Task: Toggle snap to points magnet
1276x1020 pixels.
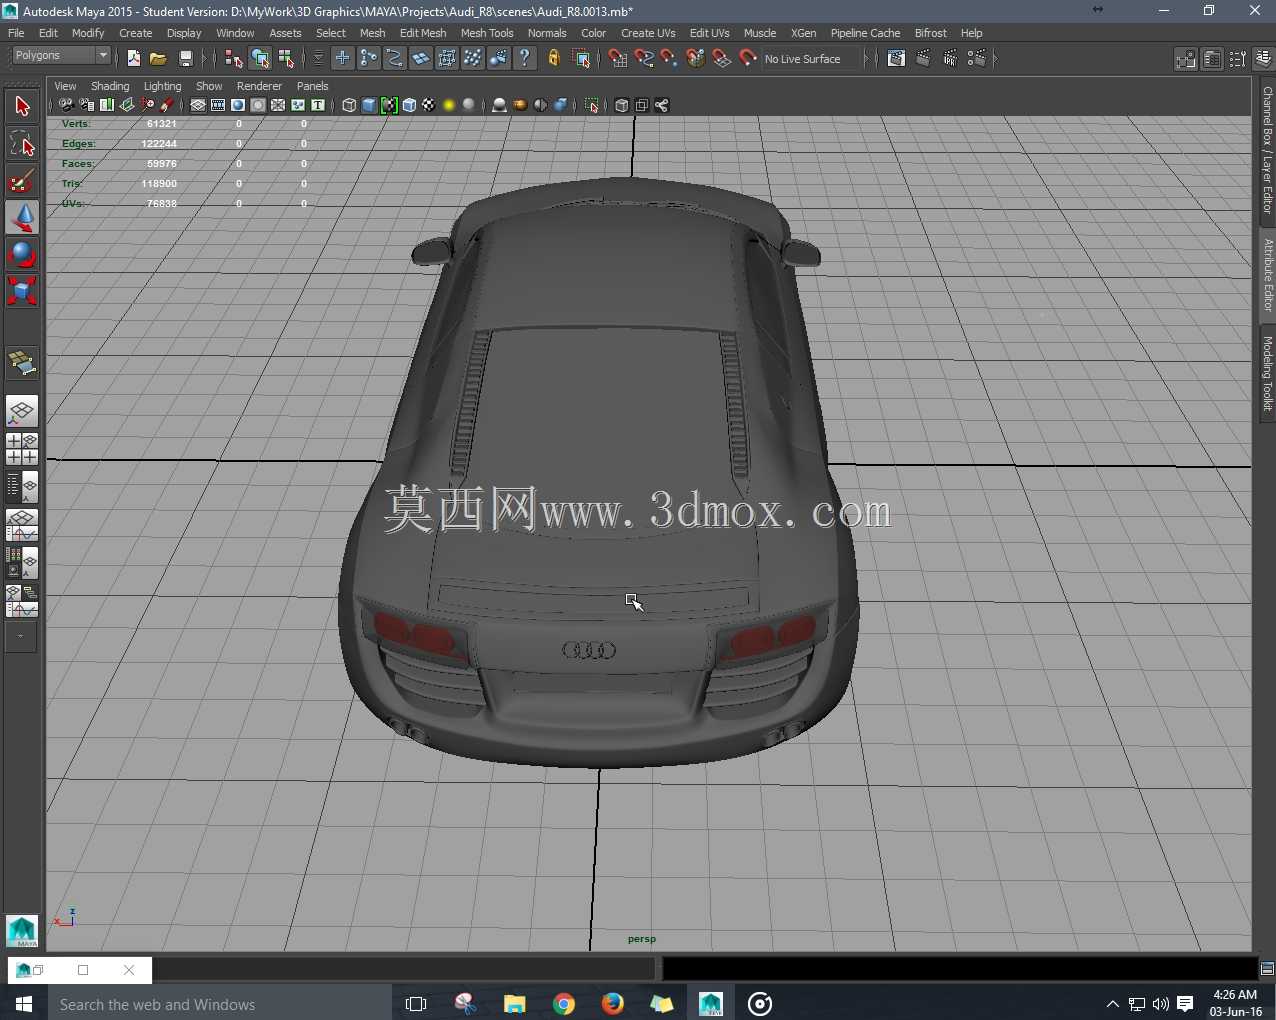Action: (x=669, y=59)
